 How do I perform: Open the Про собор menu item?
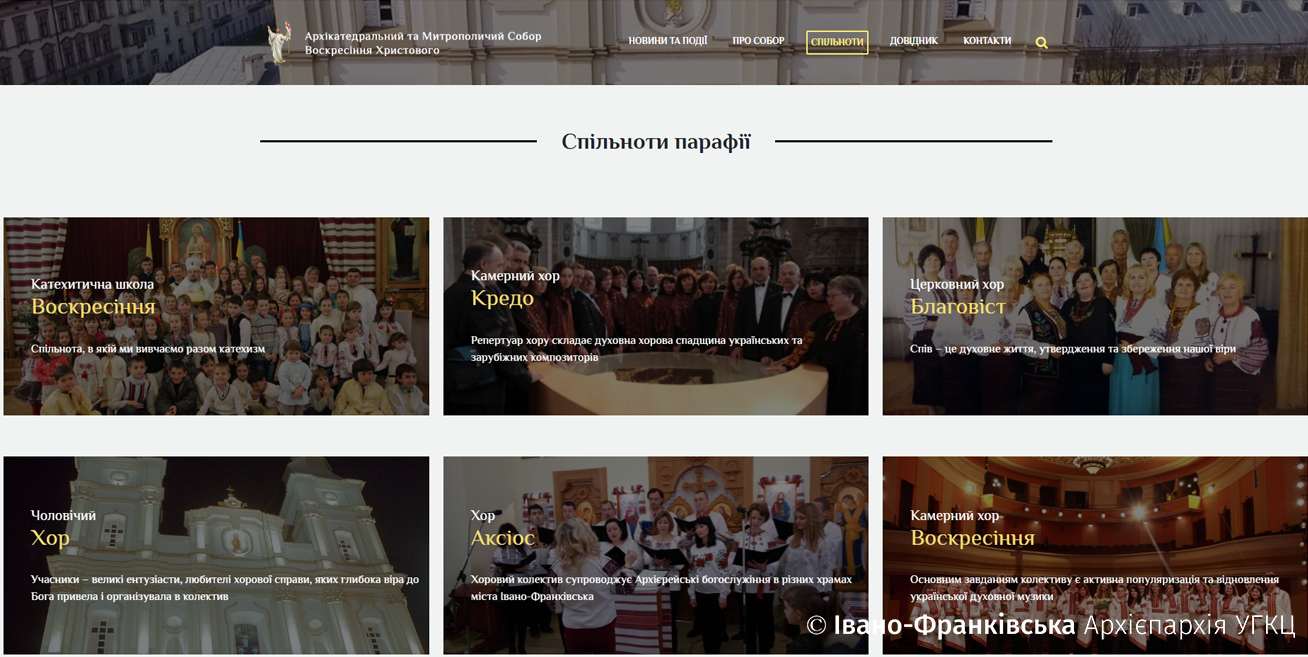coord(758,41)
